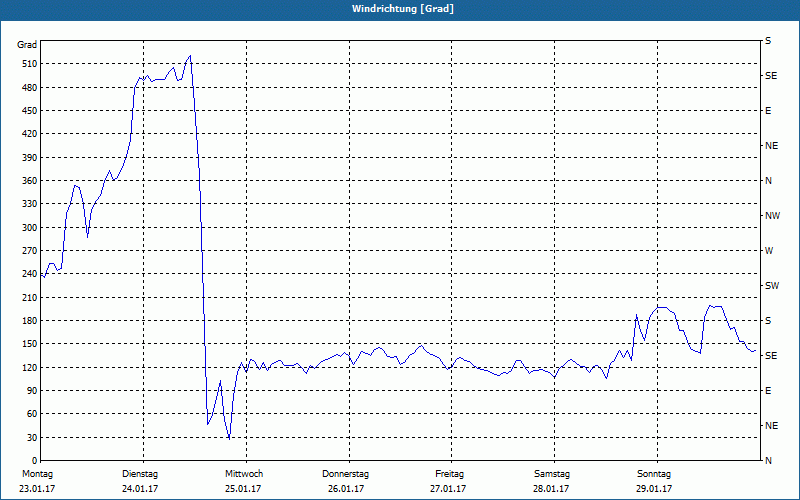800x500 pixels.
Task: Click the 'Samstag' day label
Action: (552, 474)
